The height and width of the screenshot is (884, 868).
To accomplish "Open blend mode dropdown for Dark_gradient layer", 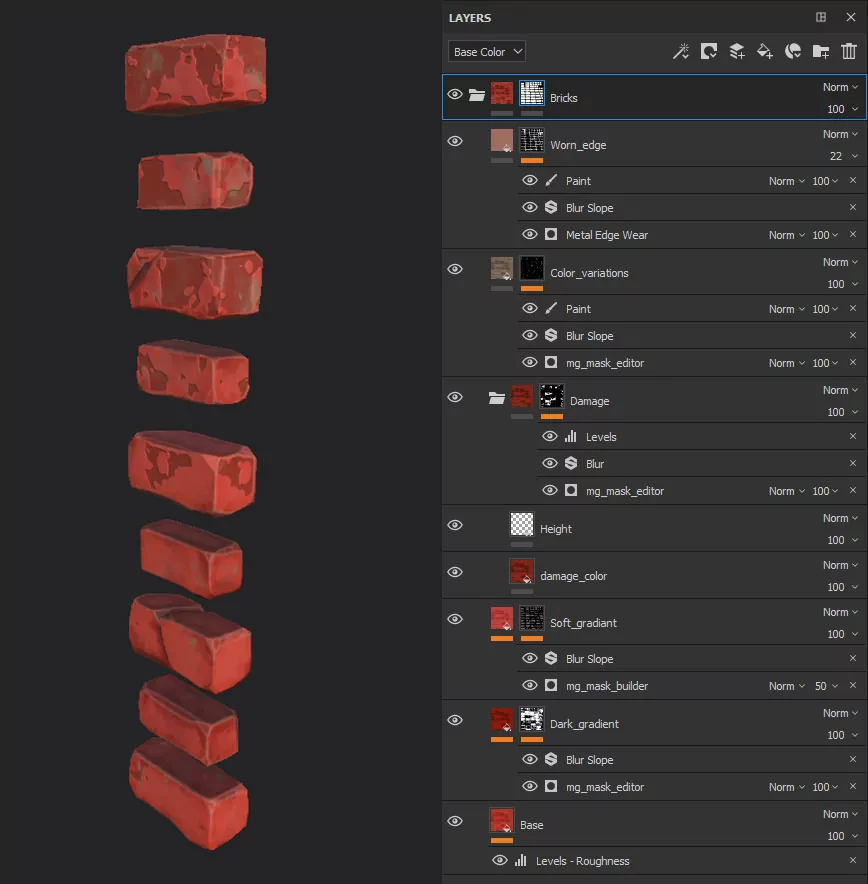I will (x=840, y=713).
